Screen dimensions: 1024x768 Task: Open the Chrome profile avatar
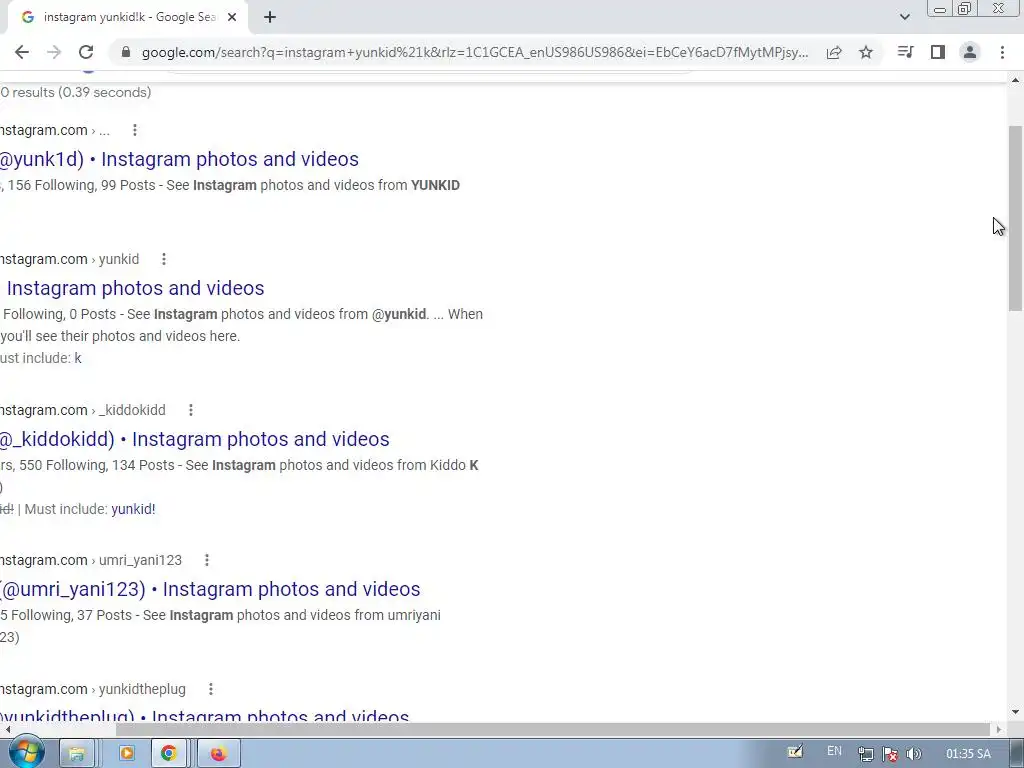click(970, 52)
